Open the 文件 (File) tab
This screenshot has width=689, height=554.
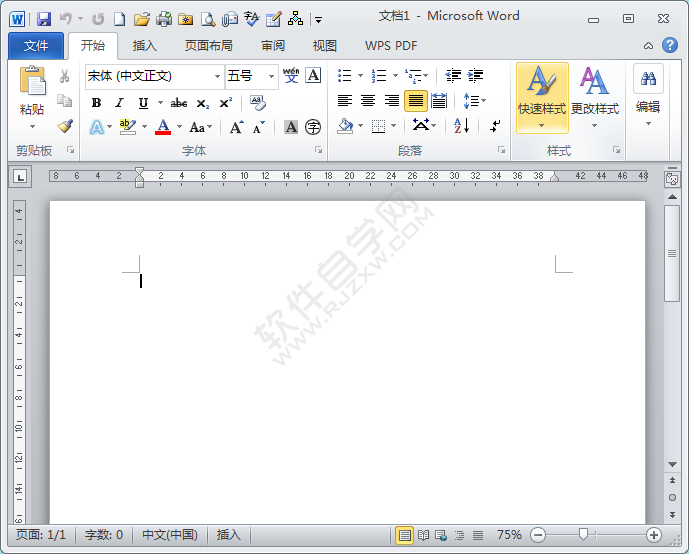click(x=36, y=46)
